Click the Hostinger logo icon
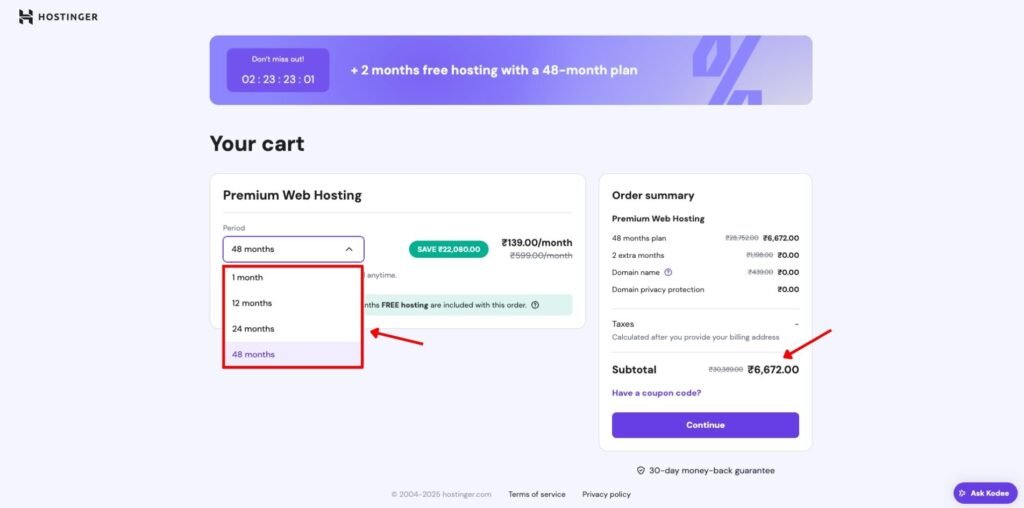Image resolution: width=1024 pixels, height=508 pixels. (x=25, y=17)
